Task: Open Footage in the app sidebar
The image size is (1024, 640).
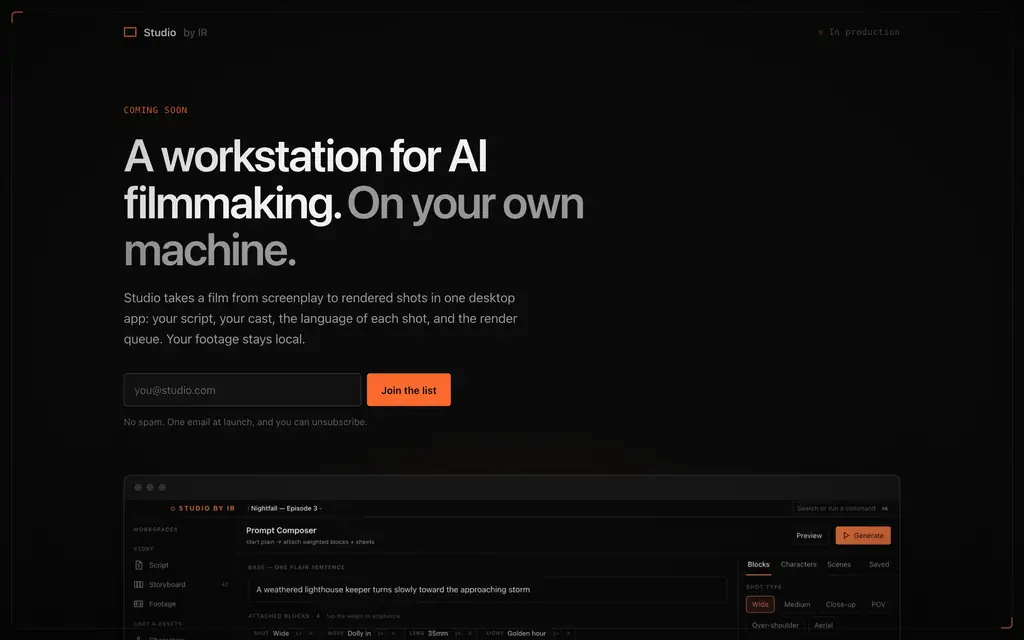Action: pos(155,604)
